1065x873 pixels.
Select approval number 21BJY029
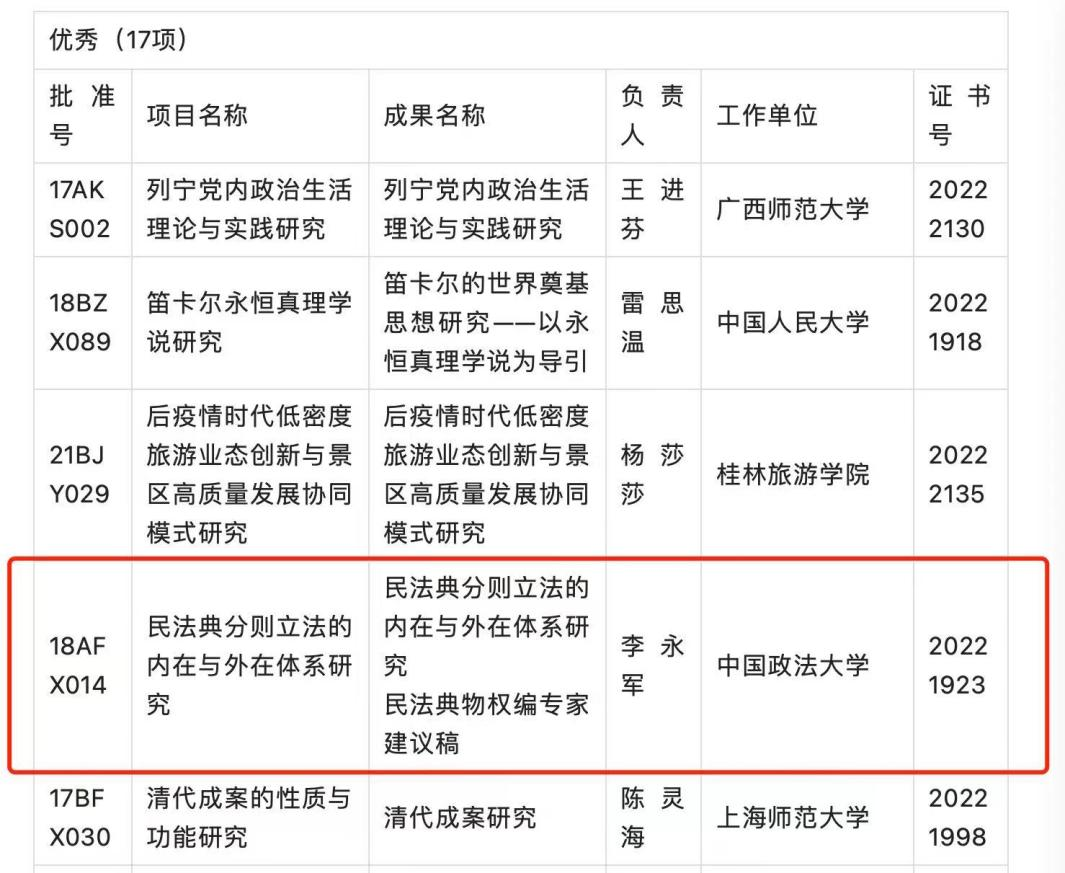[80, 474]
